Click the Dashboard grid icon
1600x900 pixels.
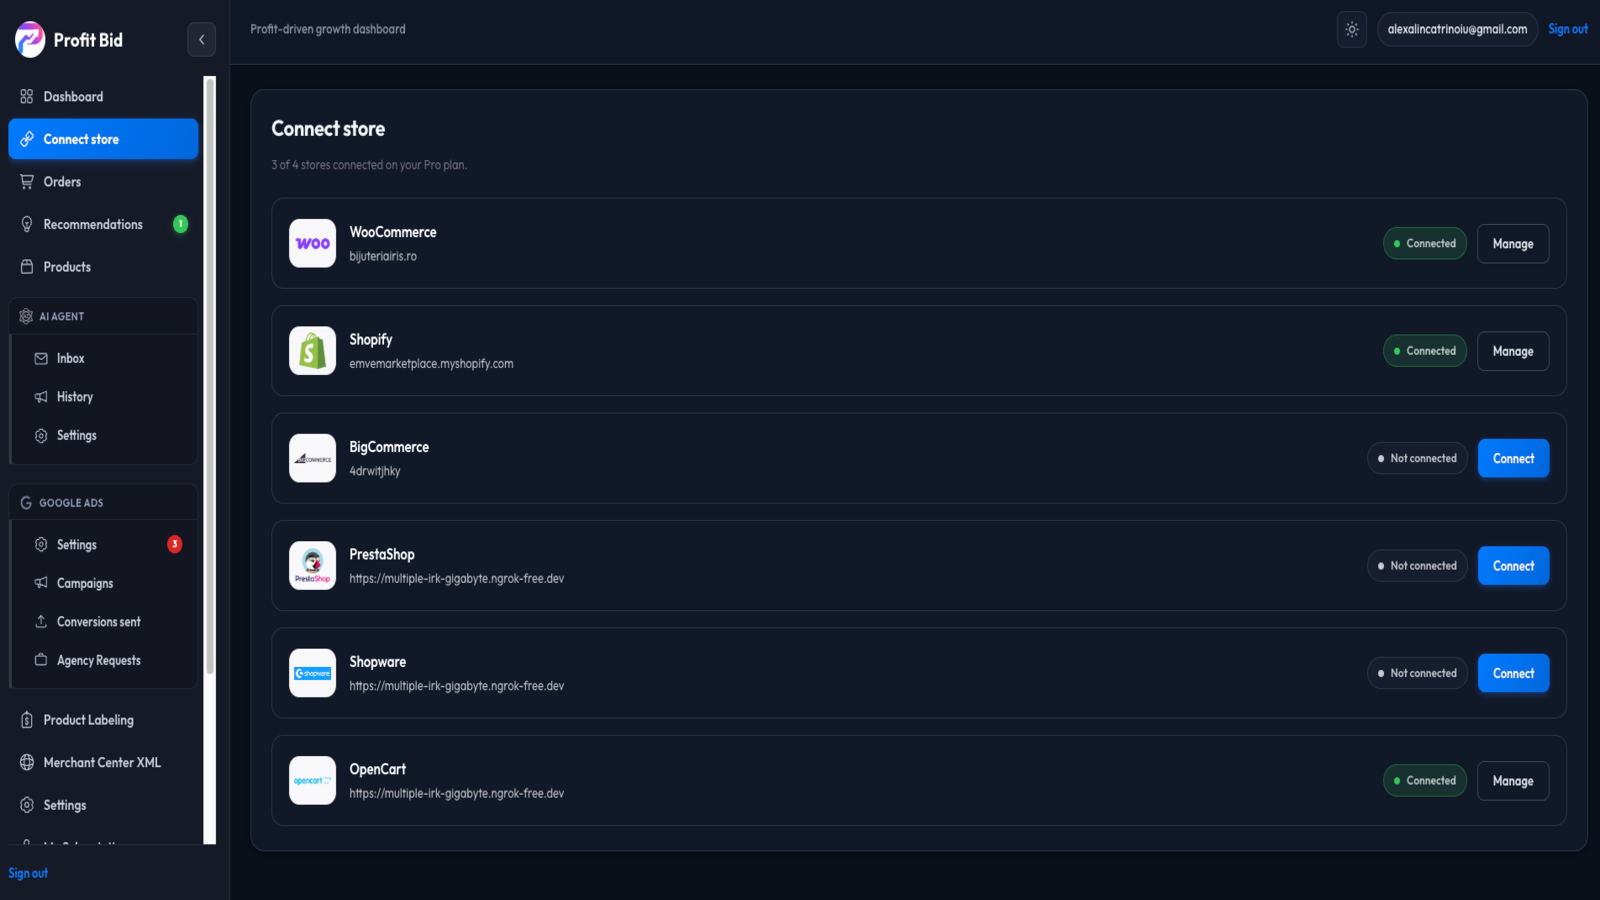tap(27, 97)
